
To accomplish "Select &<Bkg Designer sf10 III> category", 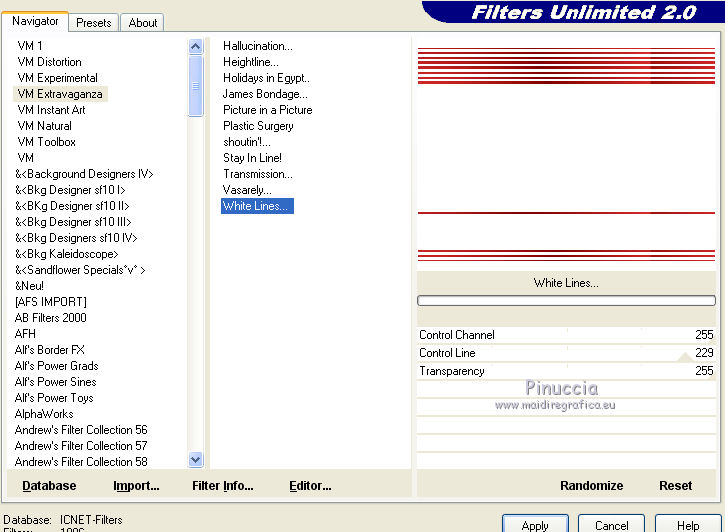I will click(x=73, y=222).
